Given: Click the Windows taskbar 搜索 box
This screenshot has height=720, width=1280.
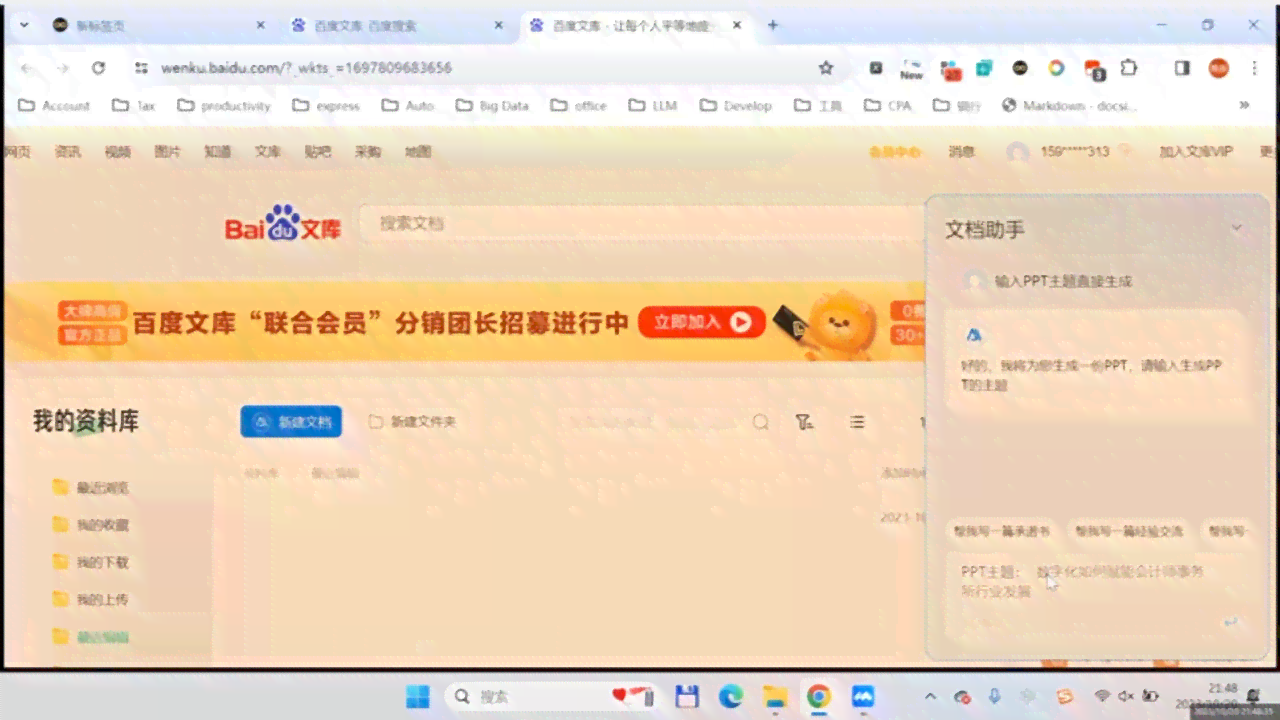Looking at the screenshot, I should [551, 696].
